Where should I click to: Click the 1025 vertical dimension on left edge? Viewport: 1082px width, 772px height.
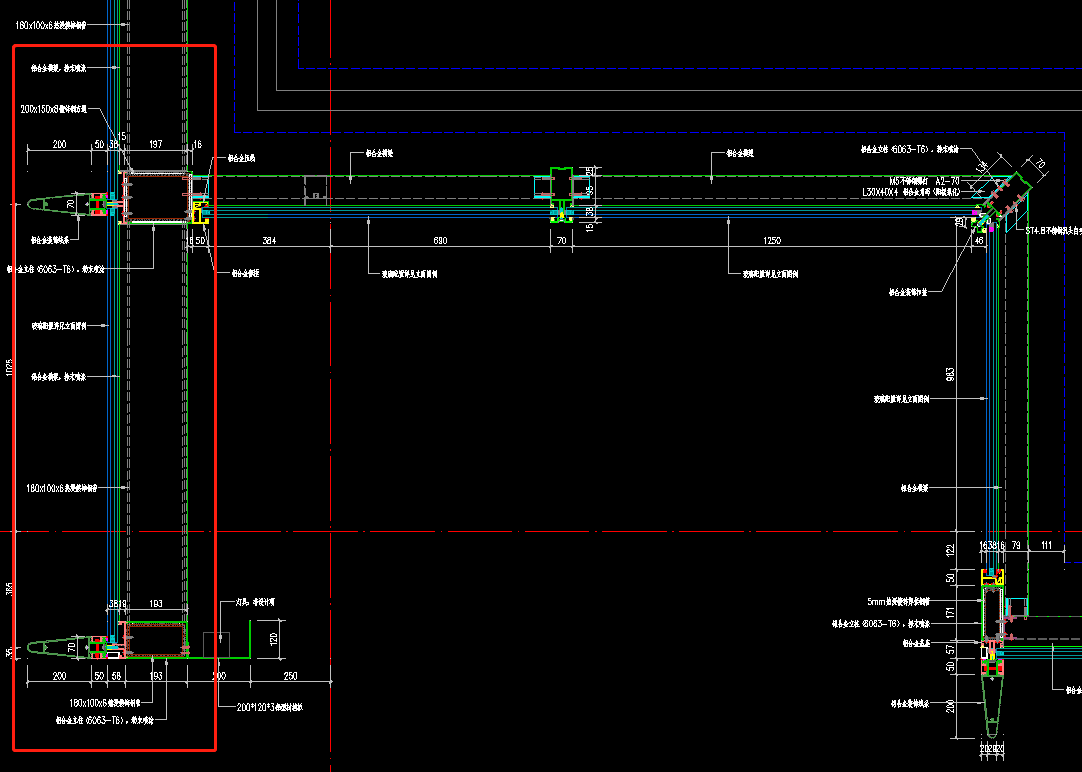[9, 367]
